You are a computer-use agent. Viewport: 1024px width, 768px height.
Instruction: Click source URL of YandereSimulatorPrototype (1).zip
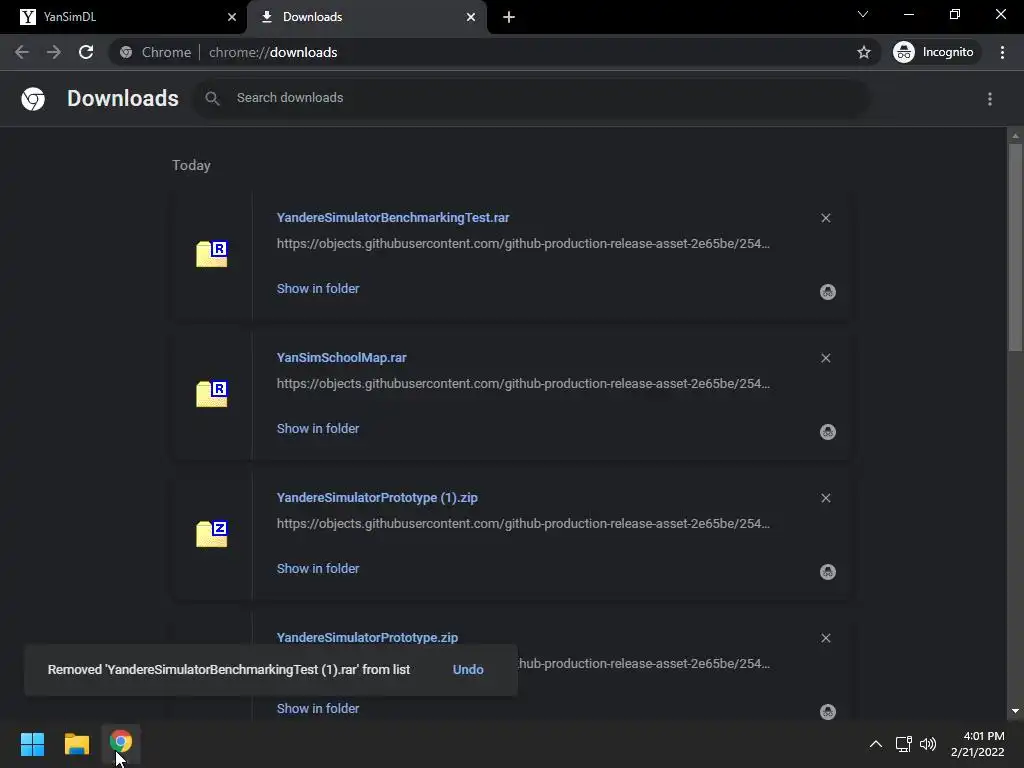coord(523,524)
